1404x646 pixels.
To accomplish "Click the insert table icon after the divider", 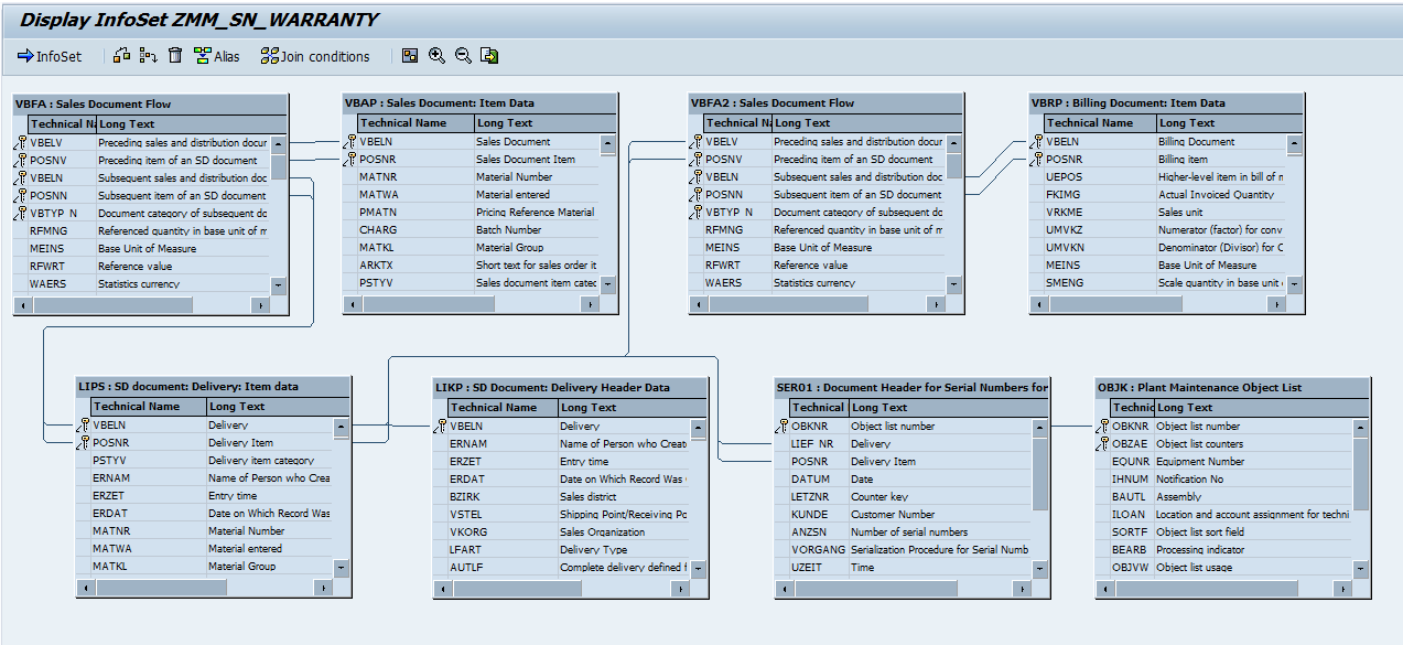I will (120, 56).
